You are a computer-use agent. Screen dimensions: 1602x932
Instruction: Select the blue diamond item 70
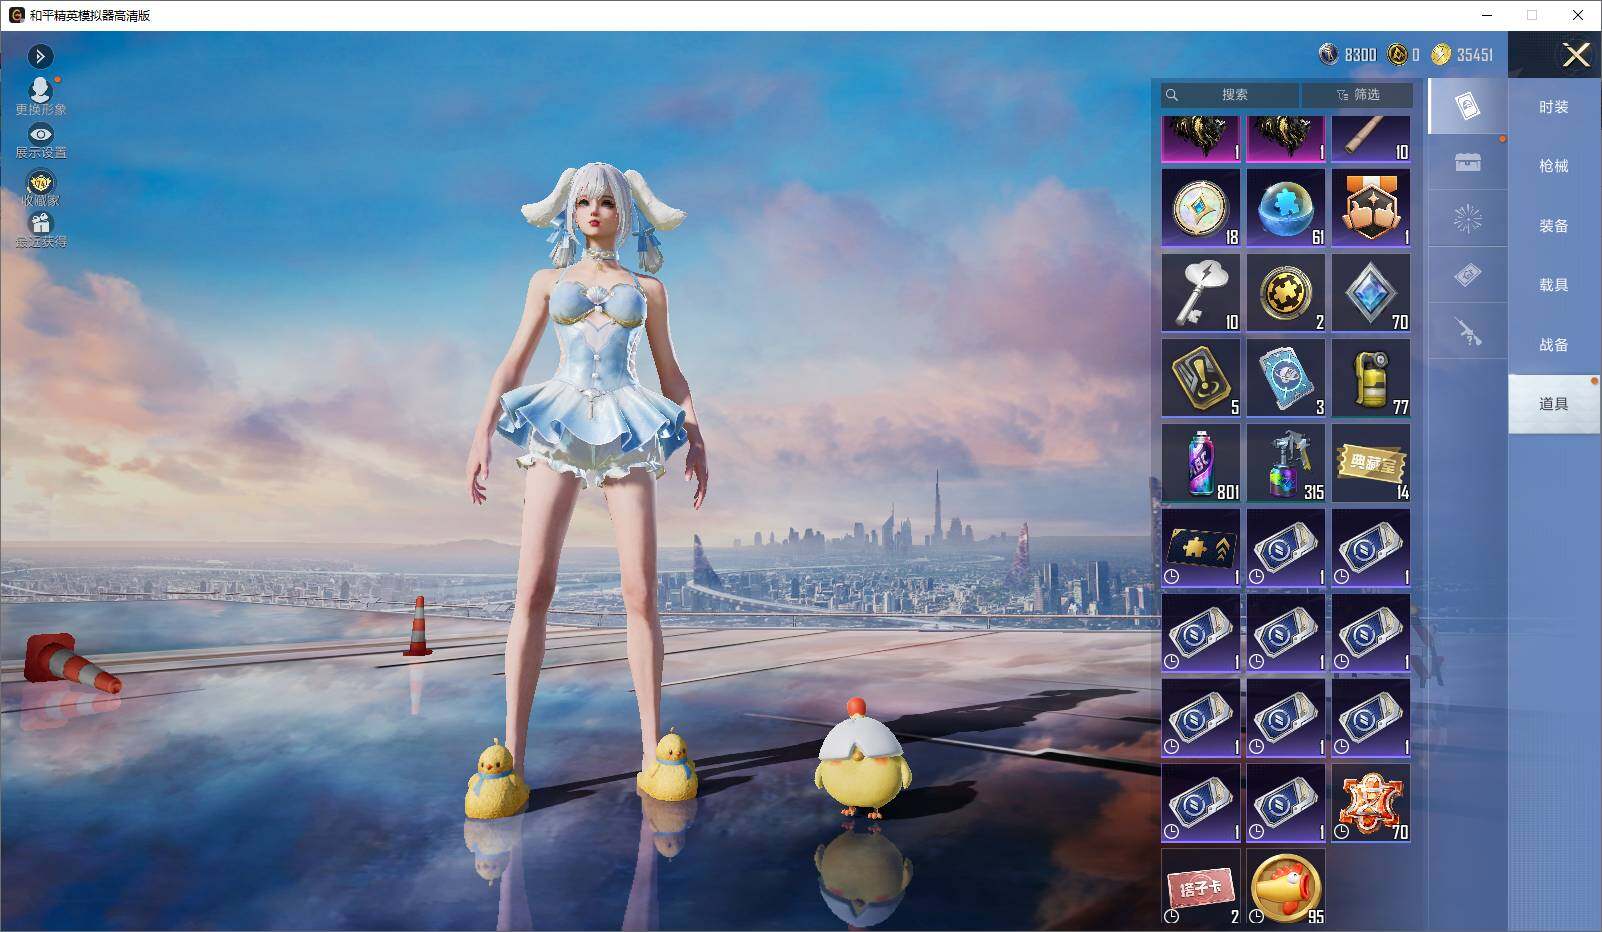tap(1371, 293)
